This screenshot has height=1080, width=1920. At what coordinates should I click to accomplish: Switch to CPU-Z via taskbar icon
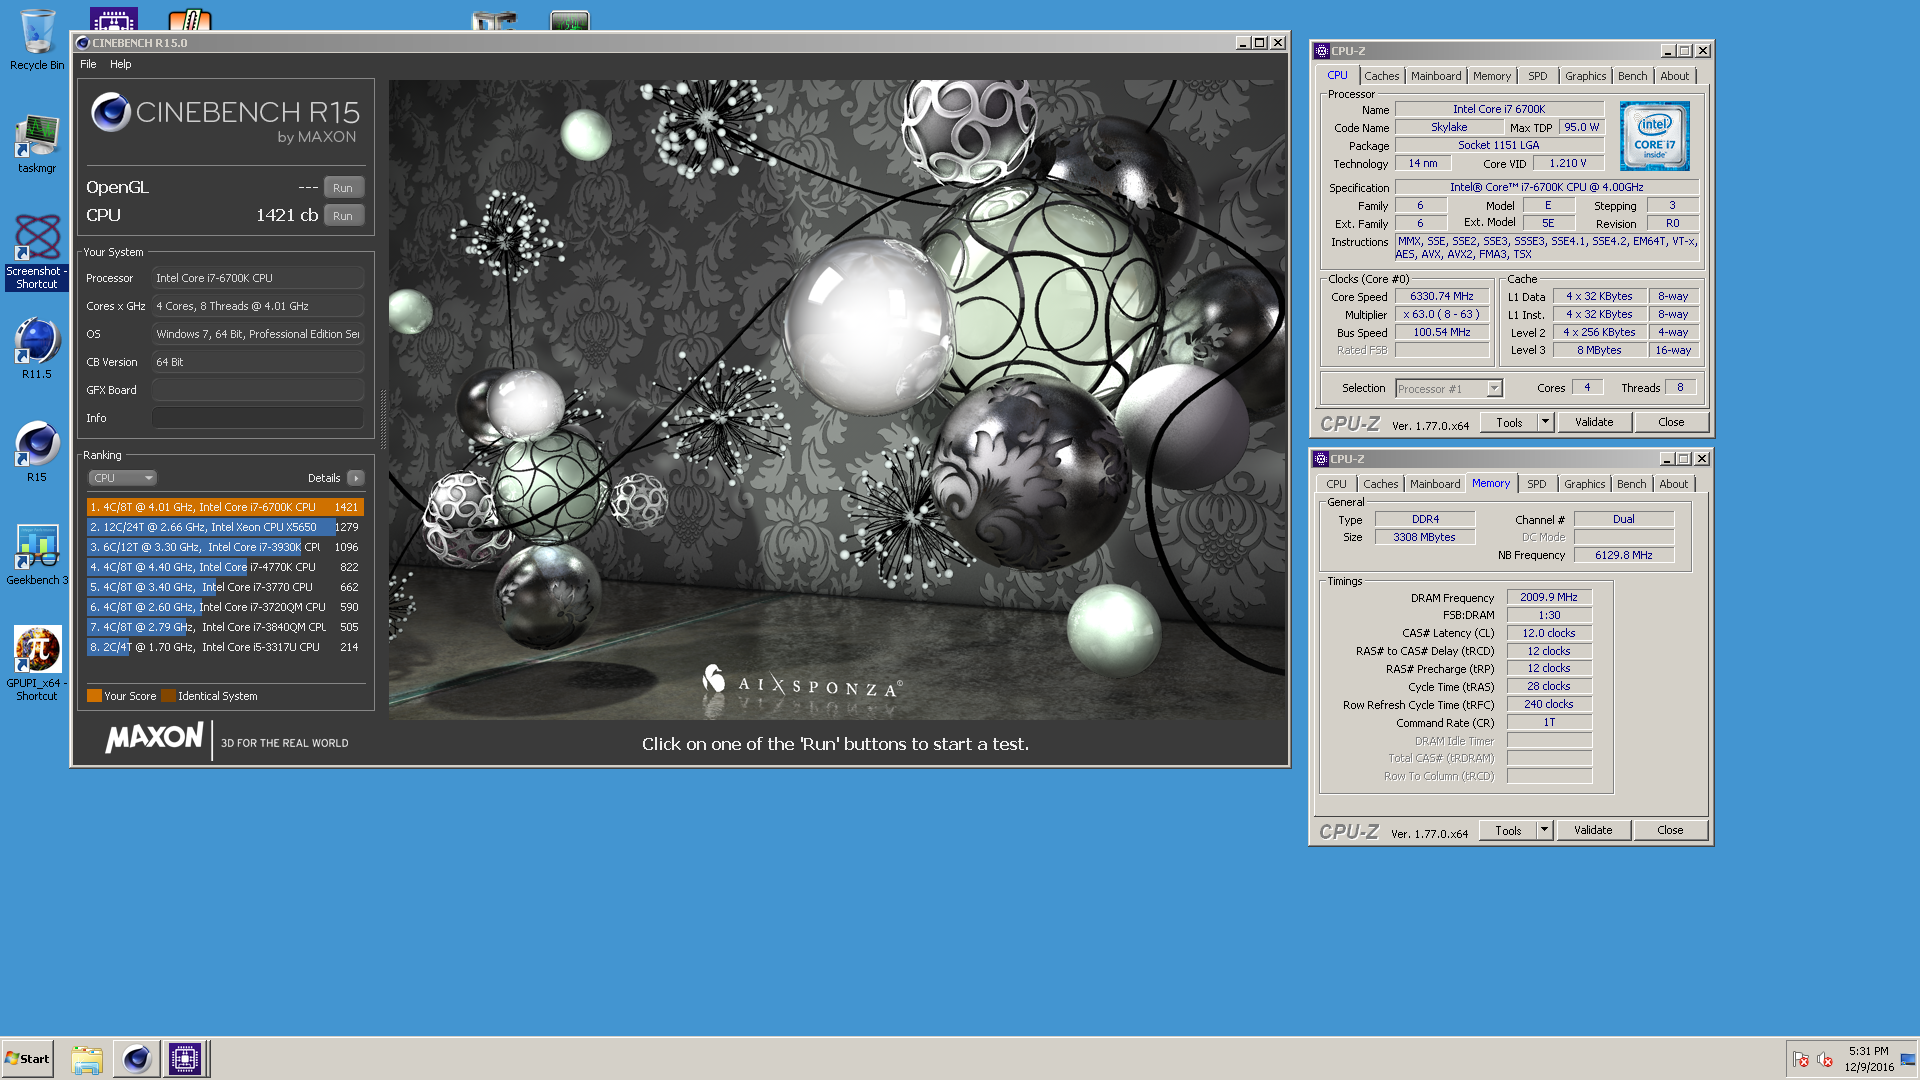click(x=185, y=1059)
